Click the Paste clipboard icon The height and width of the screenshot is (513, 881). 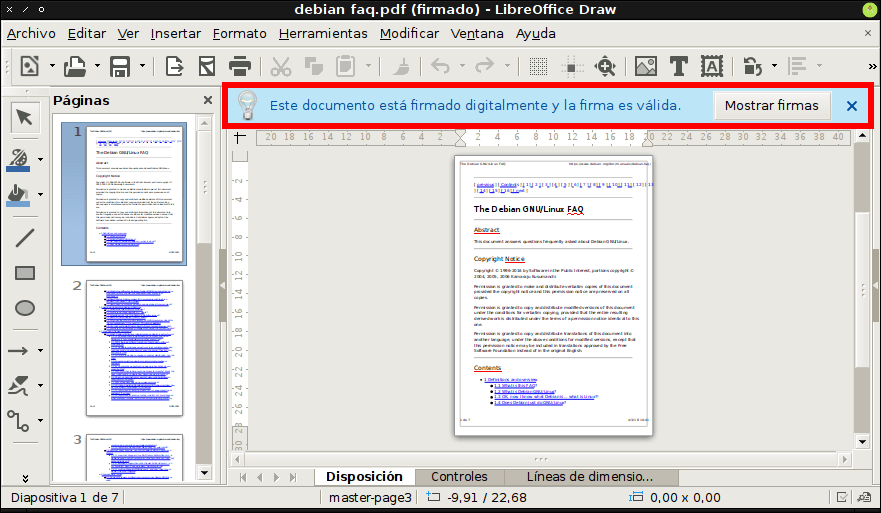click(x=346, y=66)
